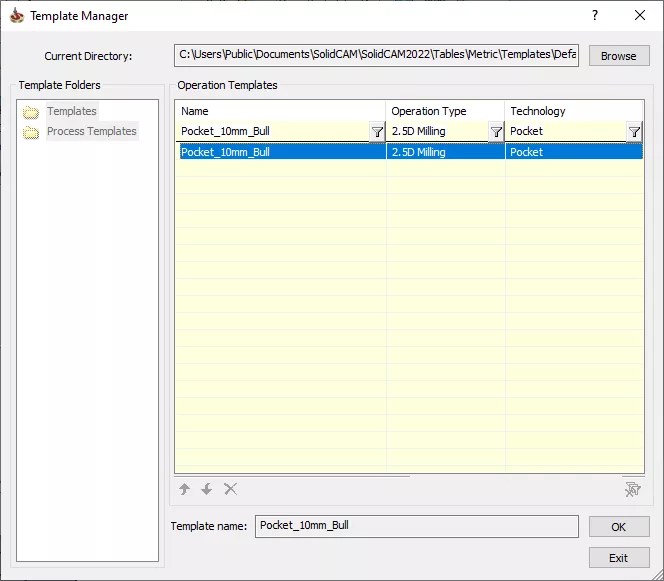This screenshot has width=664, height=581.
Task: Select the Pocket_10mm_Bull template row
Action: tap(280, 152)
